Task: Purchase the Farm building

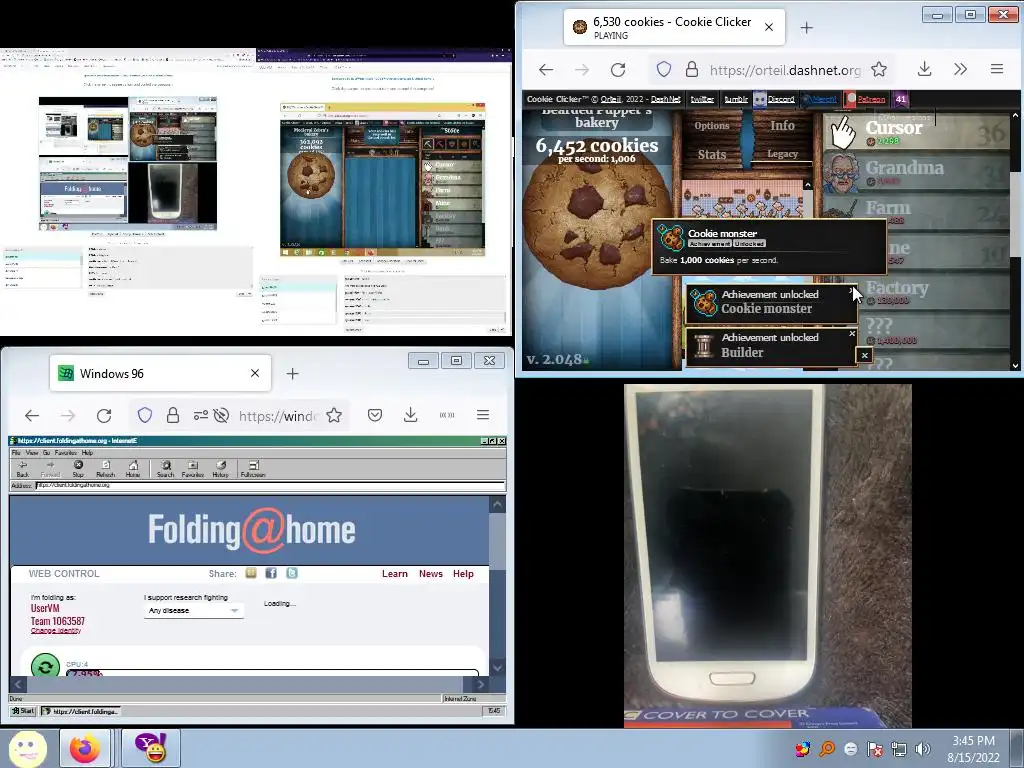Action: (x=917, y=212)
